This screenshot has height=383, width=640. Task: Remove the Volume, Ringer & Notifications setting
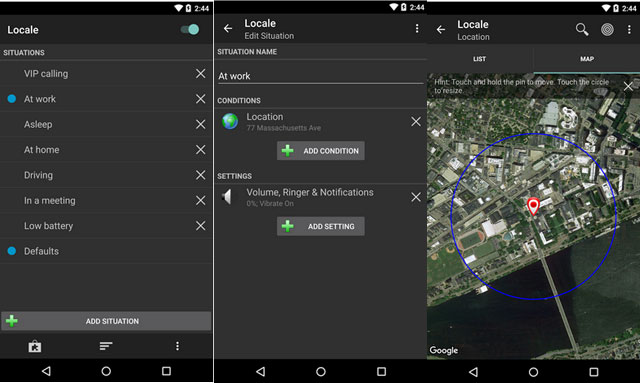click(x=416, y=197)
